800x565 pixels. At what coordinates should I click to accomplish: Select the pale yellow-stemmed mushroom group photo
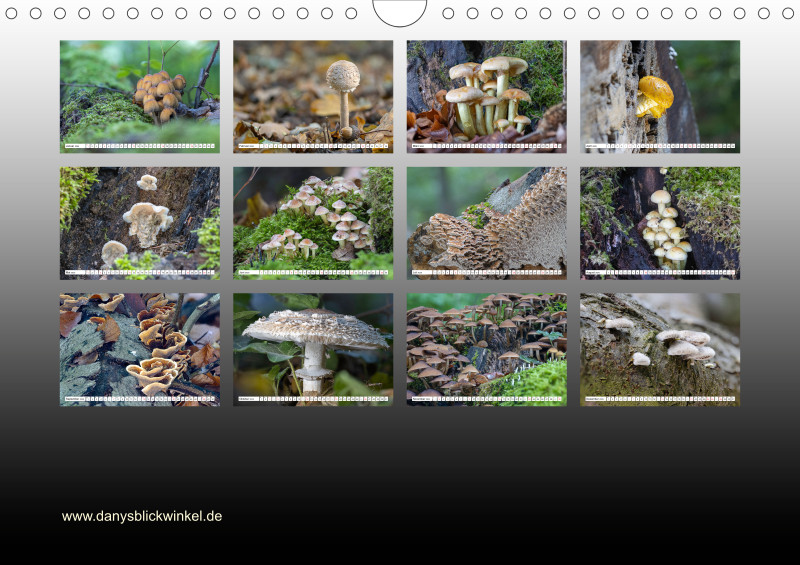coord(487,96)
